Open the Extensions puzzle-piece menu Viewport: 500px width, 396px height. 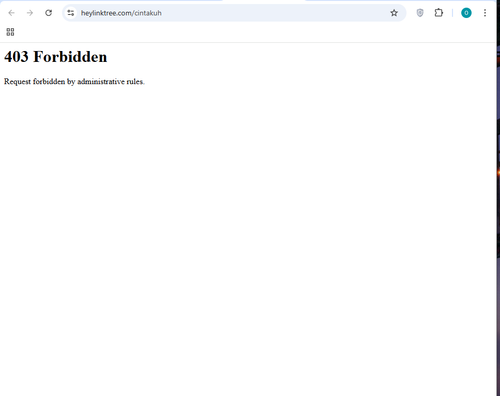coord(439,13)
